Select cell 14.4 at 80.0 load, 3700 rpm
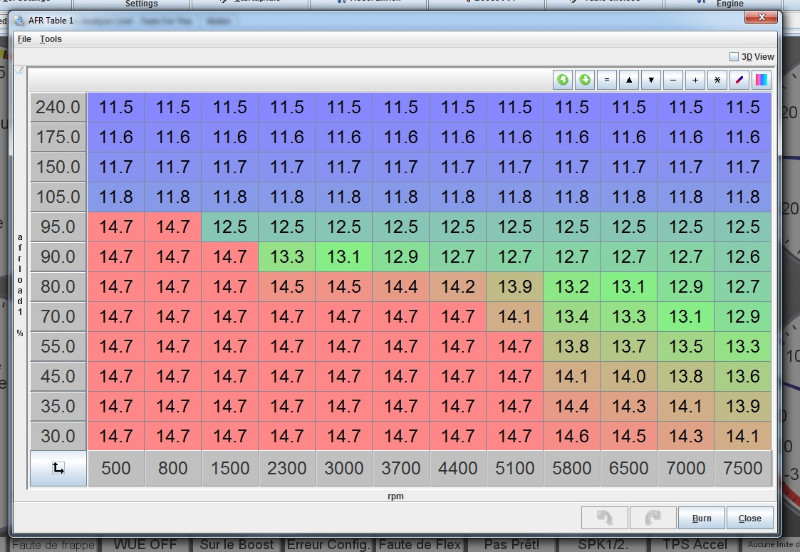 pyautogui.click(x=401, y=287)
